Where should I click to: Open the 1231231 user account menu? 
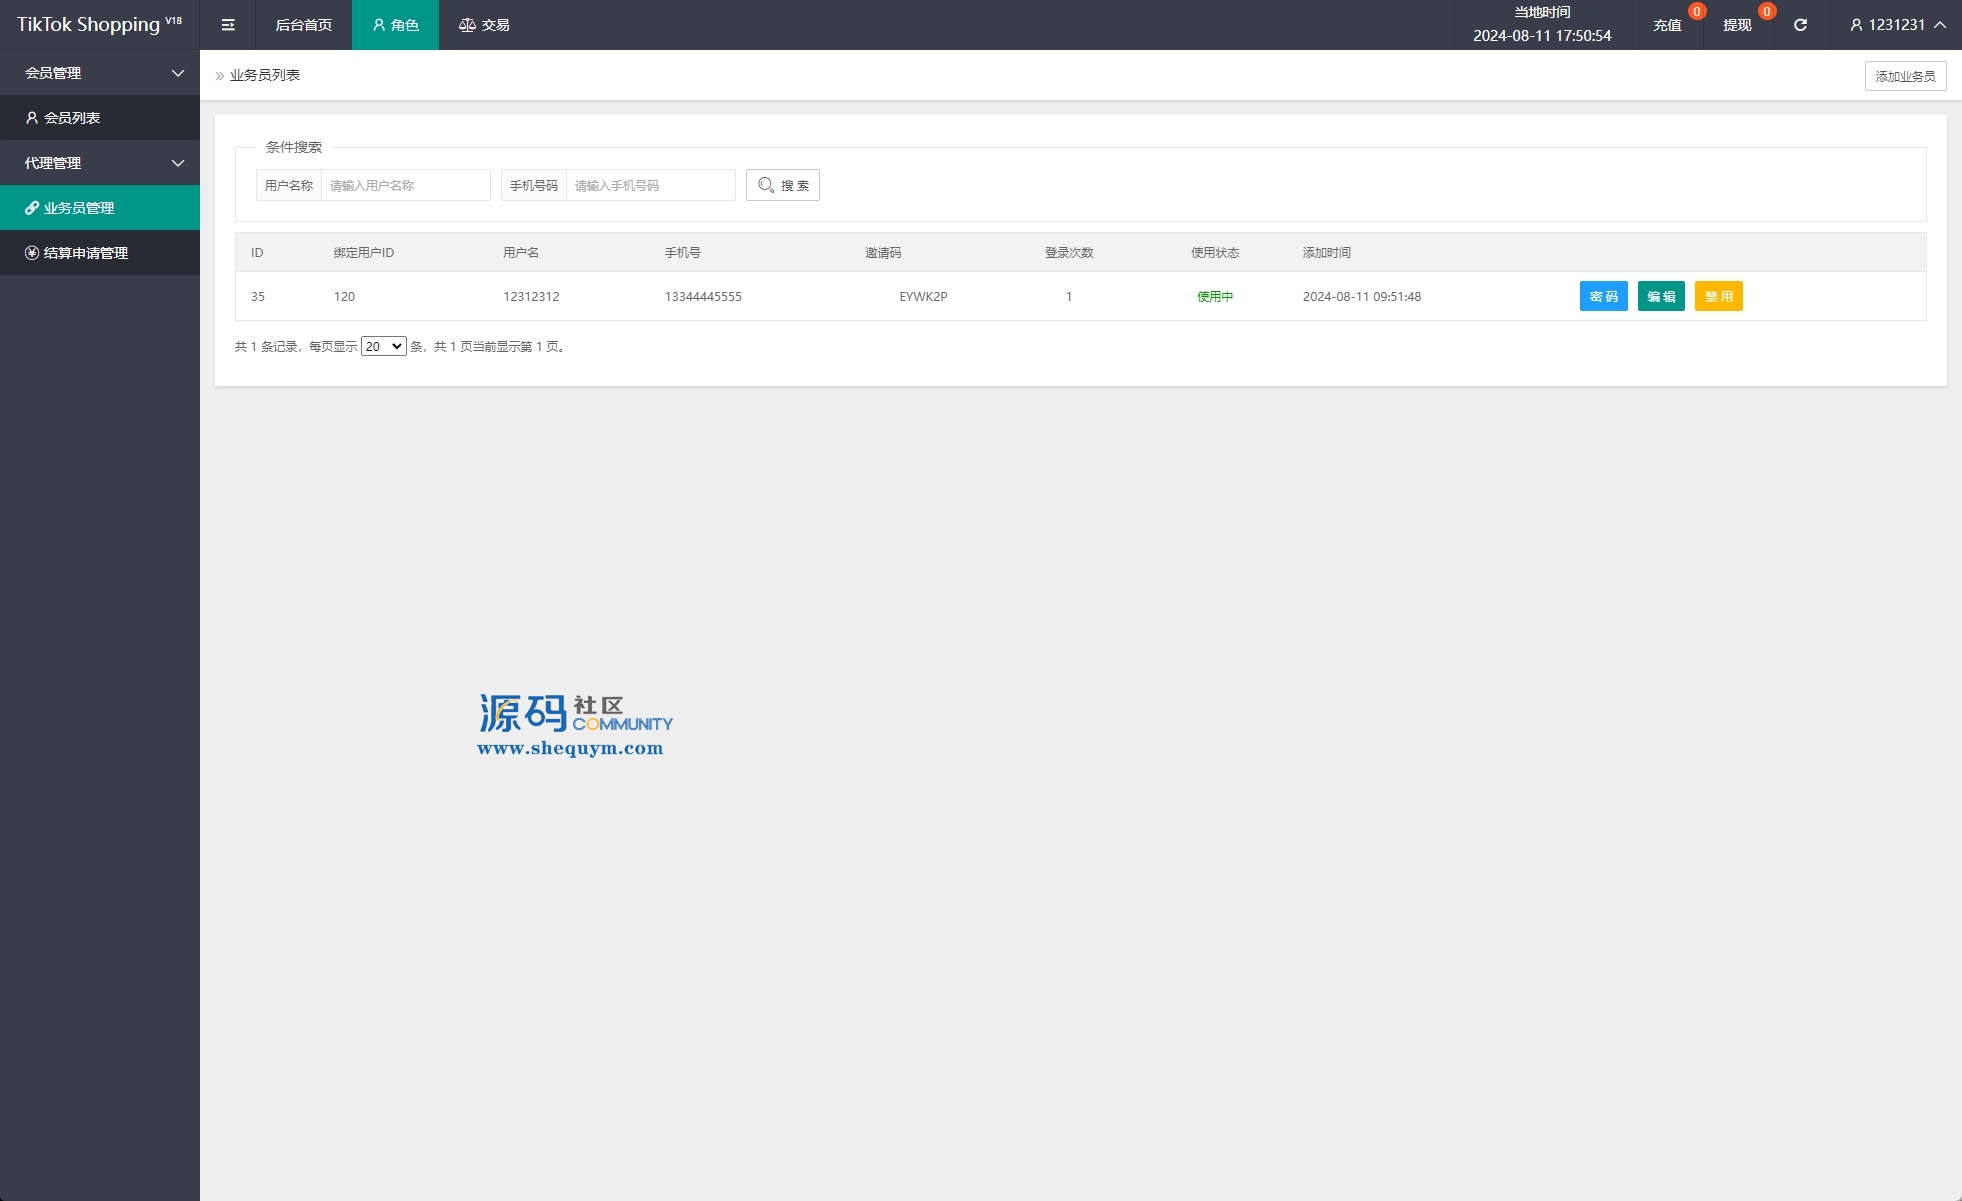pyautogui.click(x=1897, y=25)
